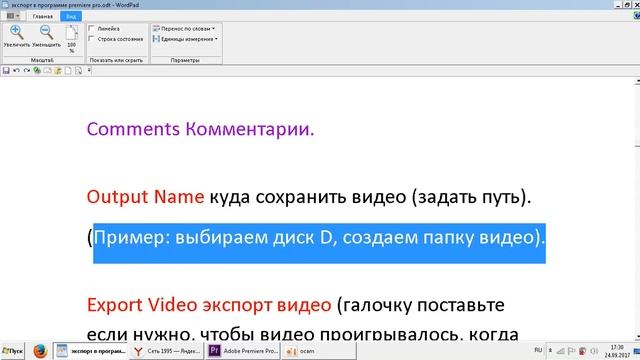Switch to WordPad taskbar button экспорт в програм...

click(92, 351)
